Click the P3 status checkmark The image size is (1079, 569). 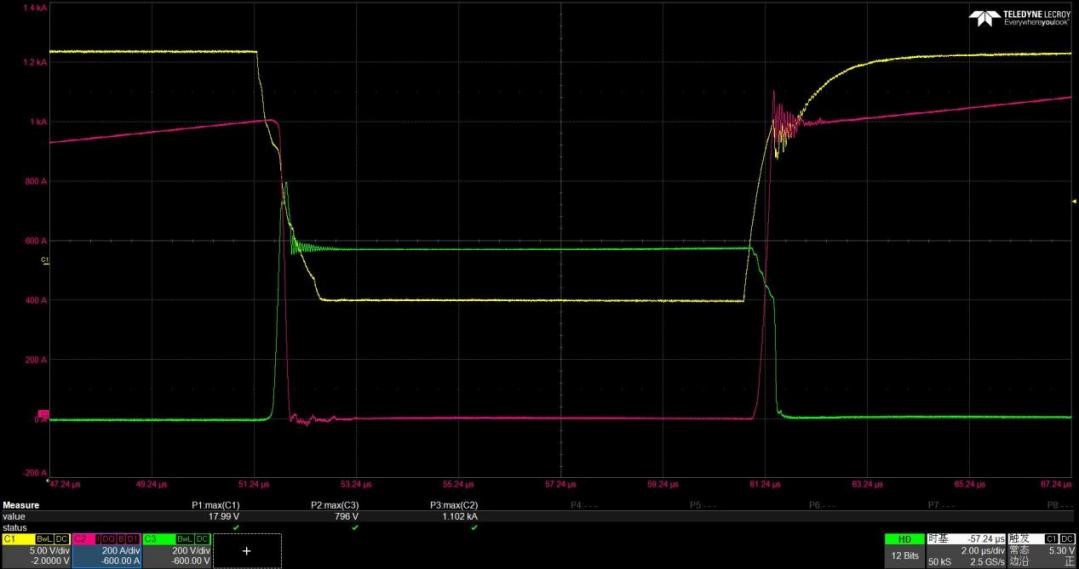coord(474,527)
